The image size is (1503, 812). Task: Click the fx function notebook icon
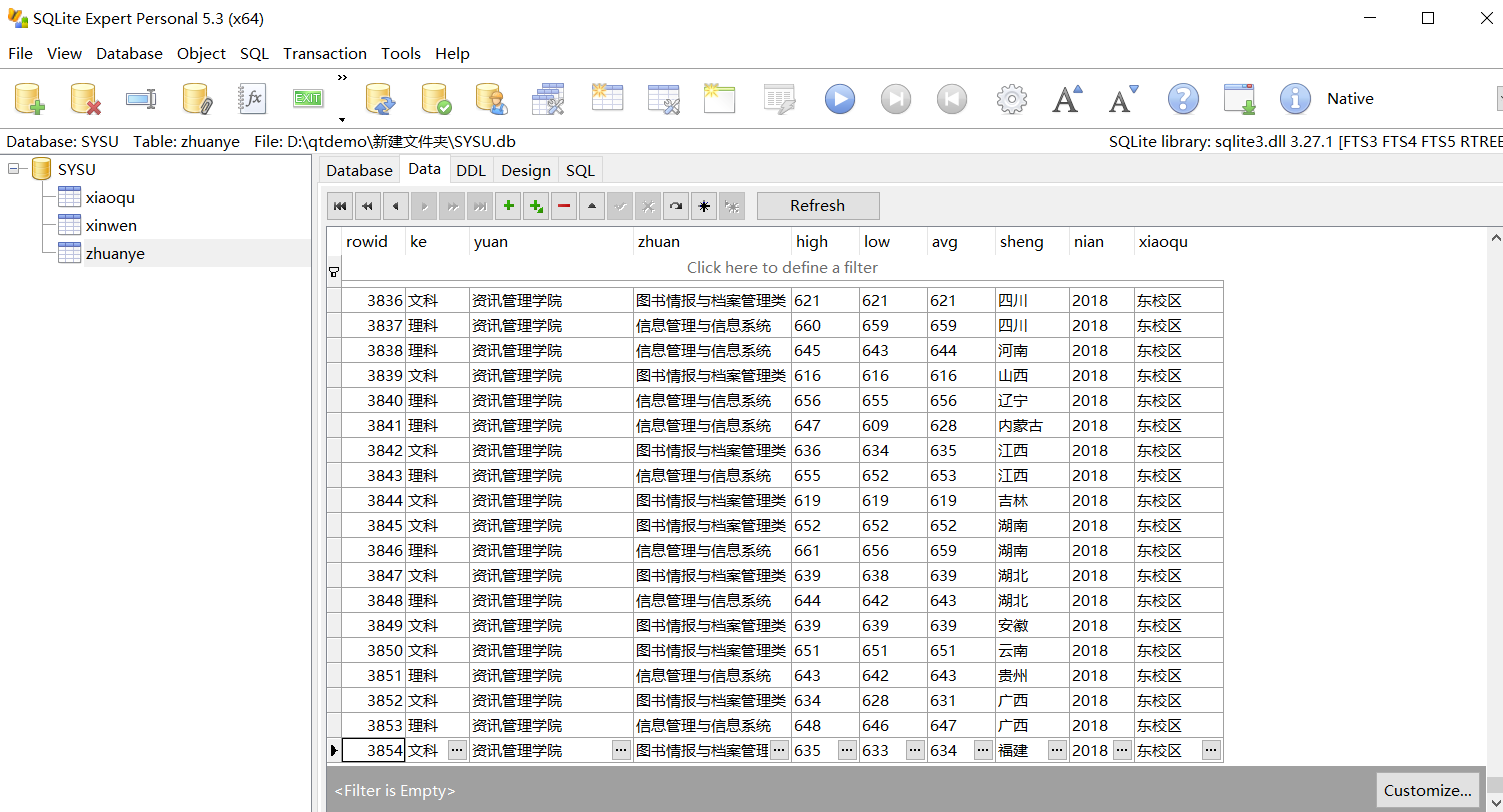click(253, 99)
